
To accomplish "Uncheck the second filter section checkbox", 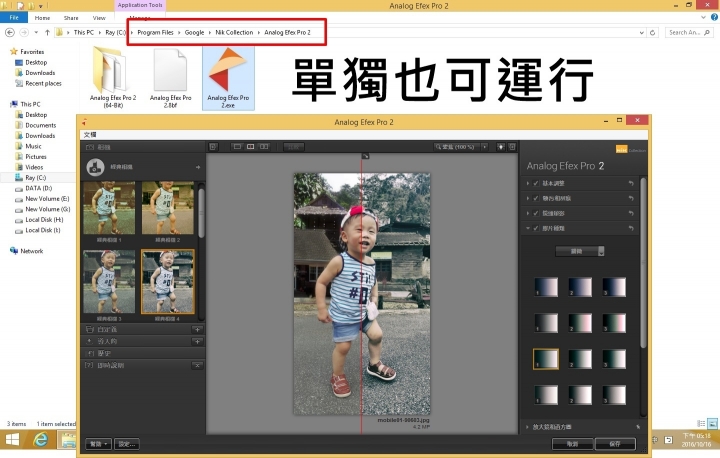I will point(536,198).
